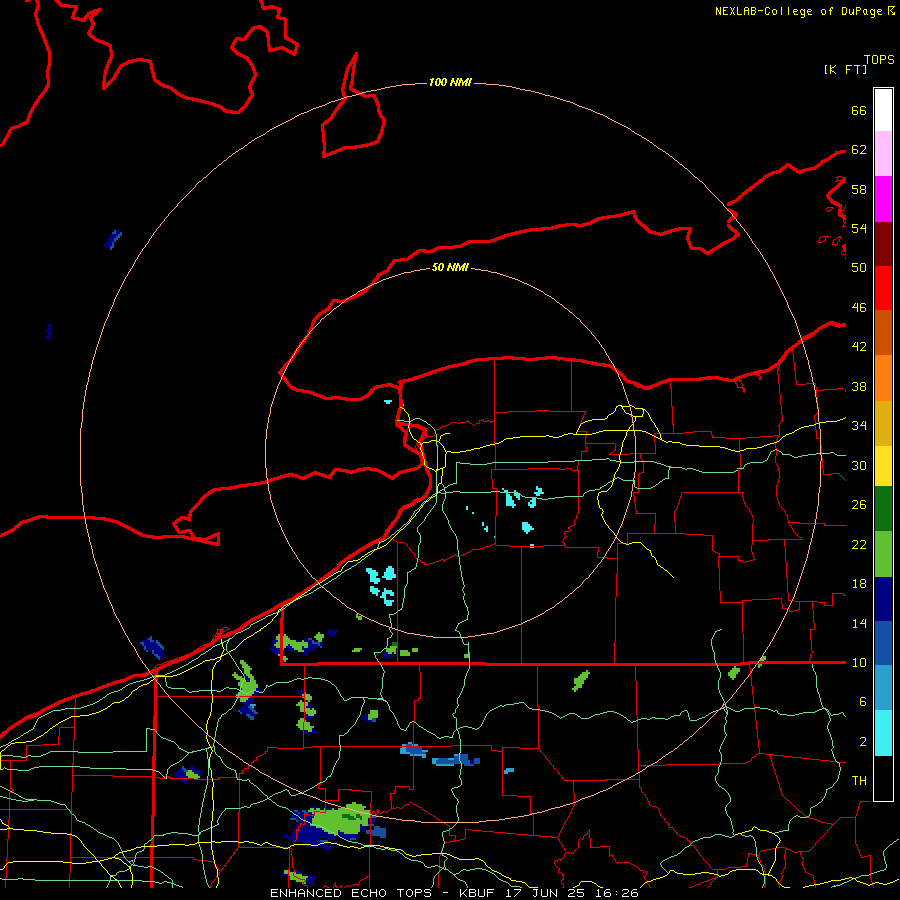Click the yellow 30 kft swatch
The height and width of the screenshot is (900, 900).
[x=883, y=466]
